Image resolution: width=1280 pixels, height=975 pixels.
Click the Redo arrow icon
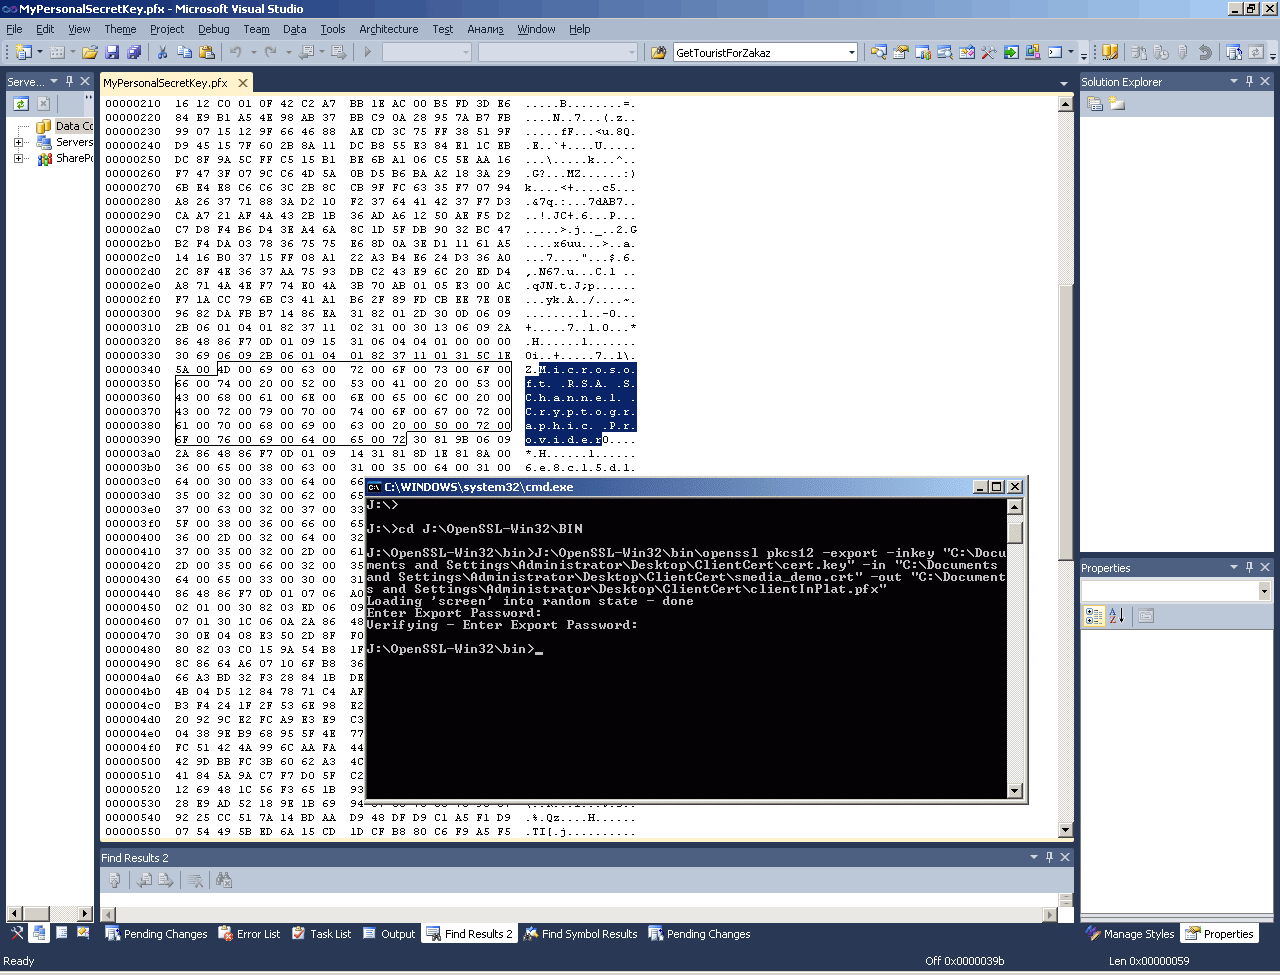click(x=271, y=52)
